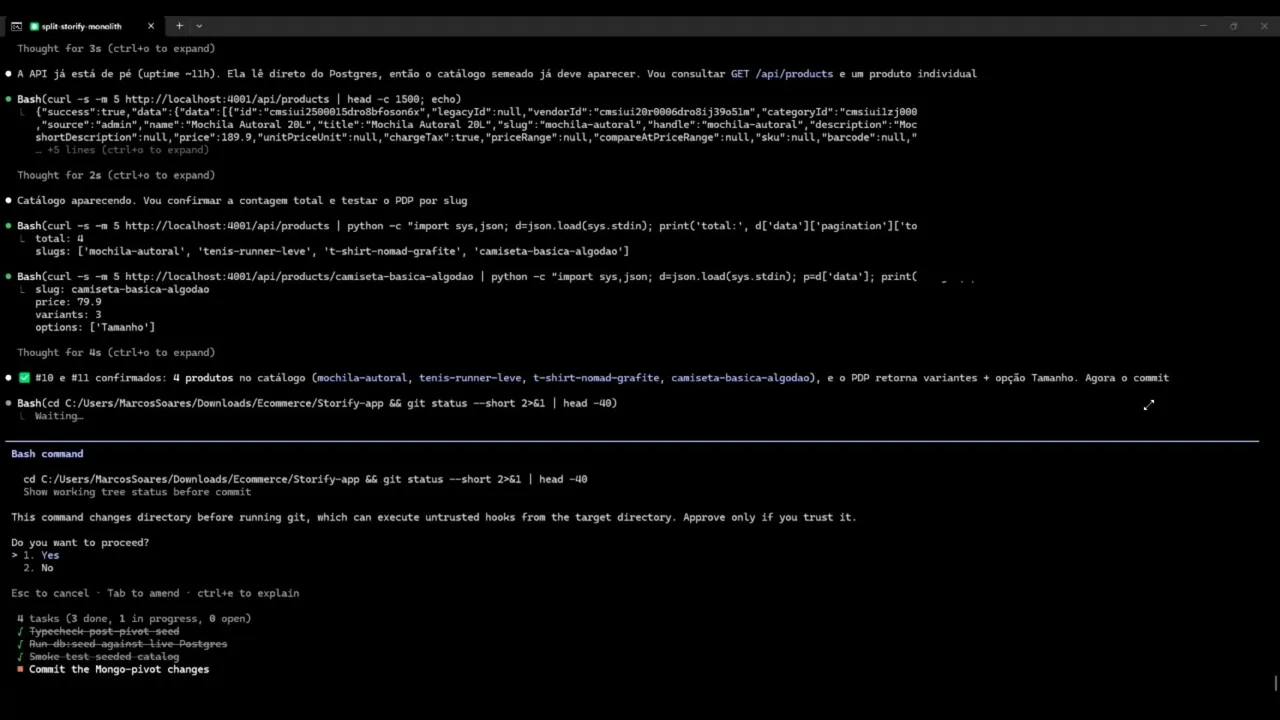Click the 'Commit the Mongo-pivot changes' task
Screen dimensions: 1280x720
pyautogui.click(x=119, y=669)
